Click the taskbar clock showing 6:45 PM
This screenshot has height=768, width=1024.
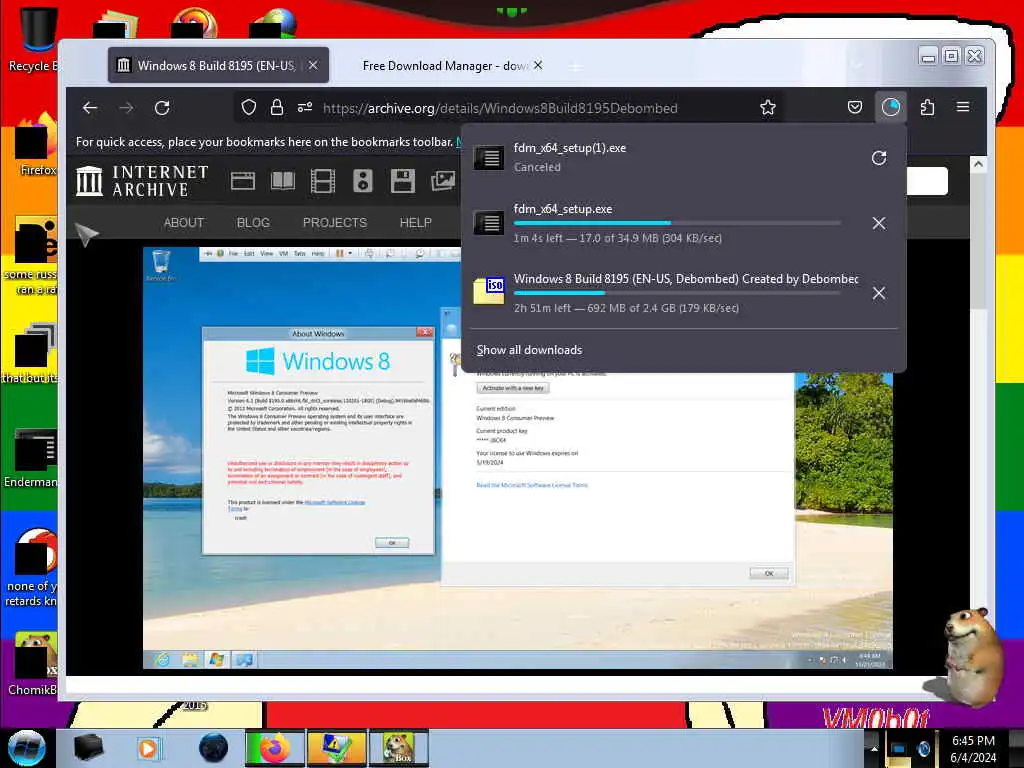tap(973, 748)
